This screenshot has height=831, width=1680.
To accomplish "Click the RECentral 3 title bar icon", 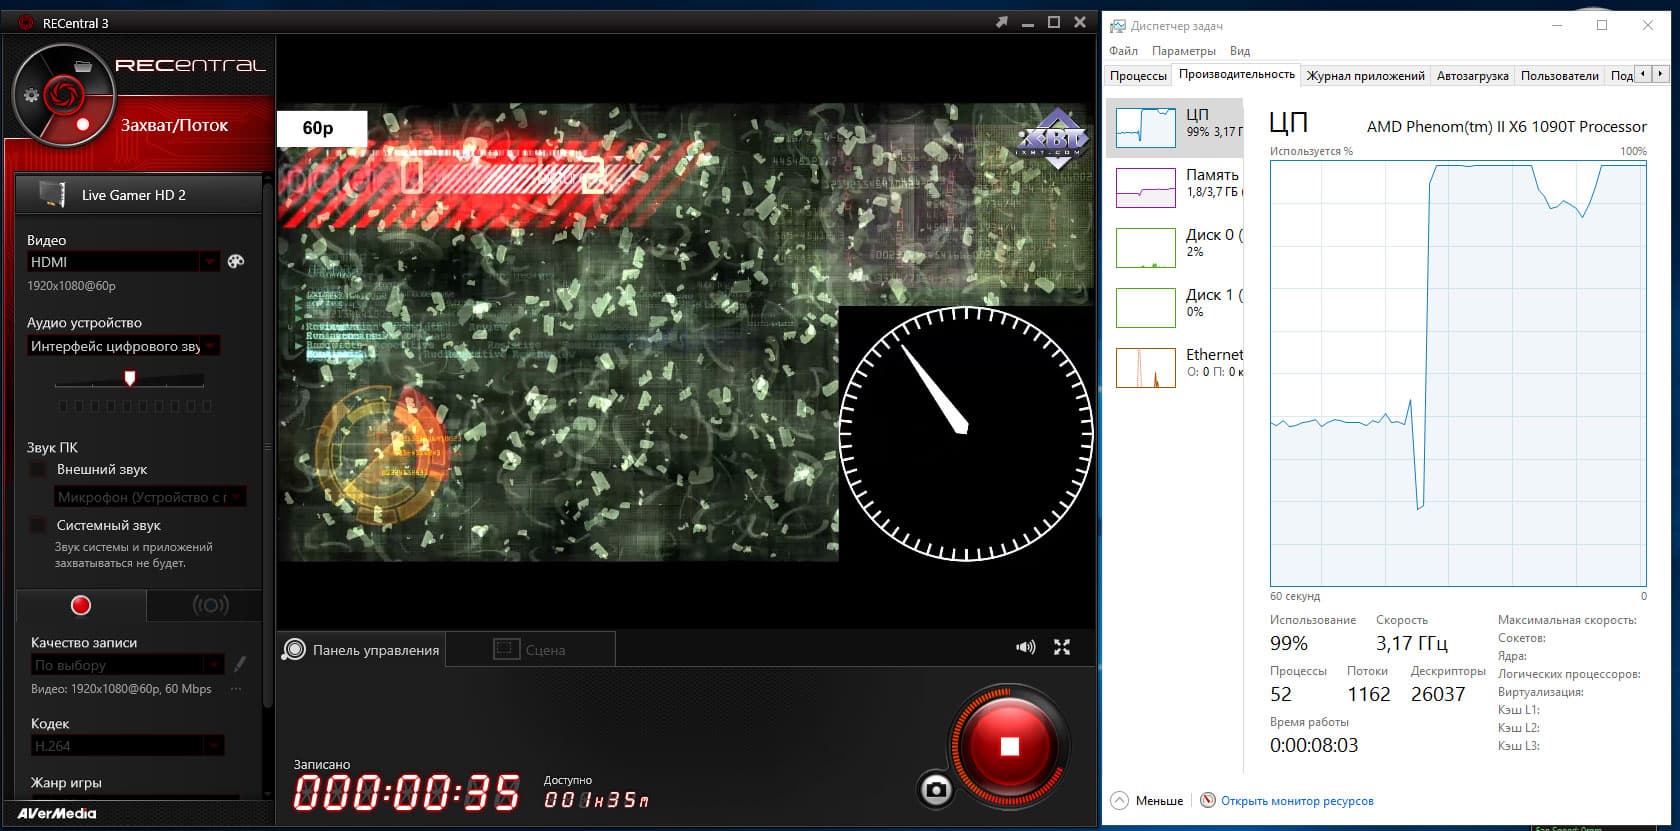I will 28,22.
